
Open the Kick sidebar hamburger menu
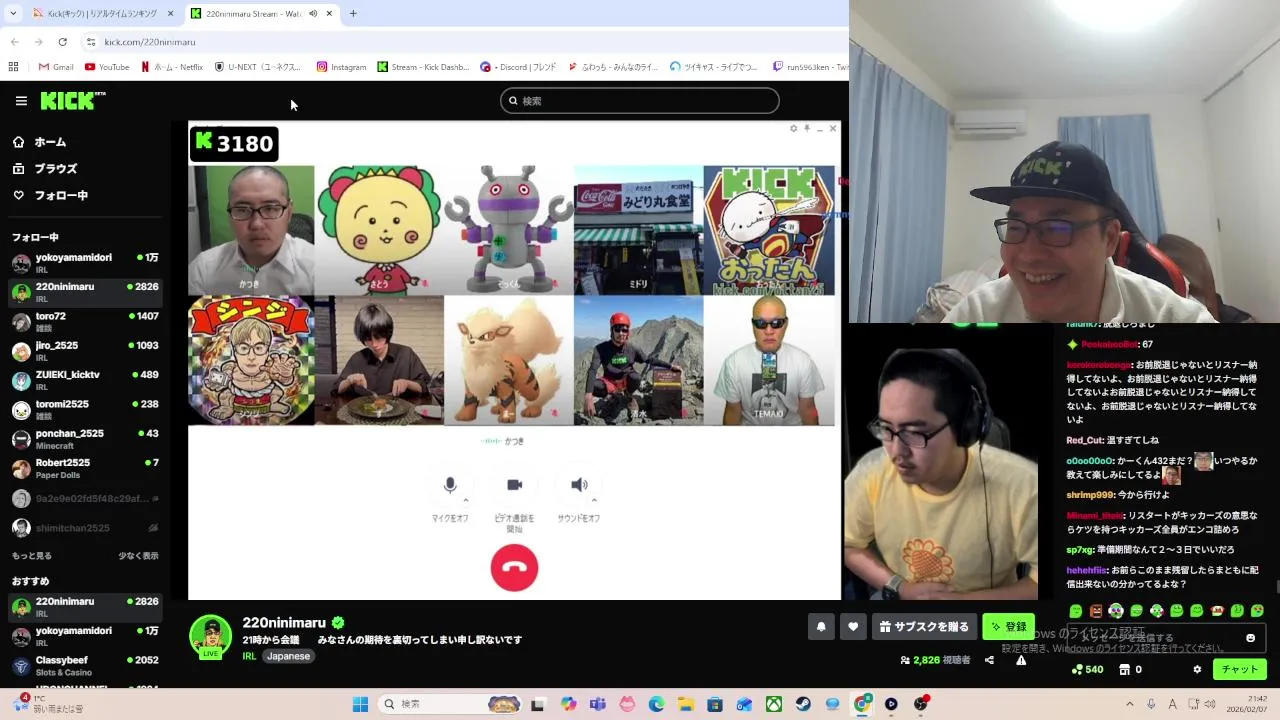coord(21,101)
